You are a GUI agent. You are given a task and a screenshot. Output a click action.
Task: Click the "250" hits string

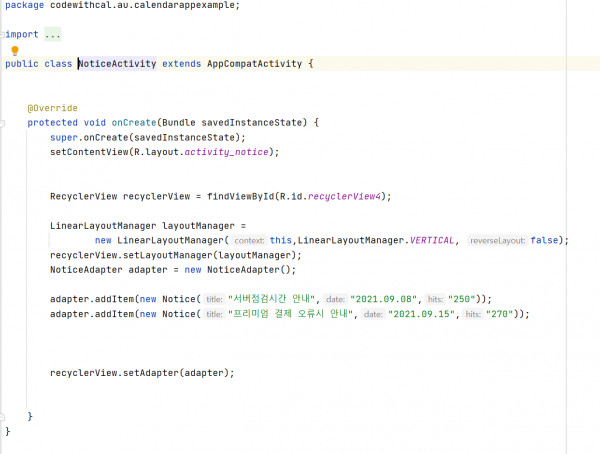point(461,299)
